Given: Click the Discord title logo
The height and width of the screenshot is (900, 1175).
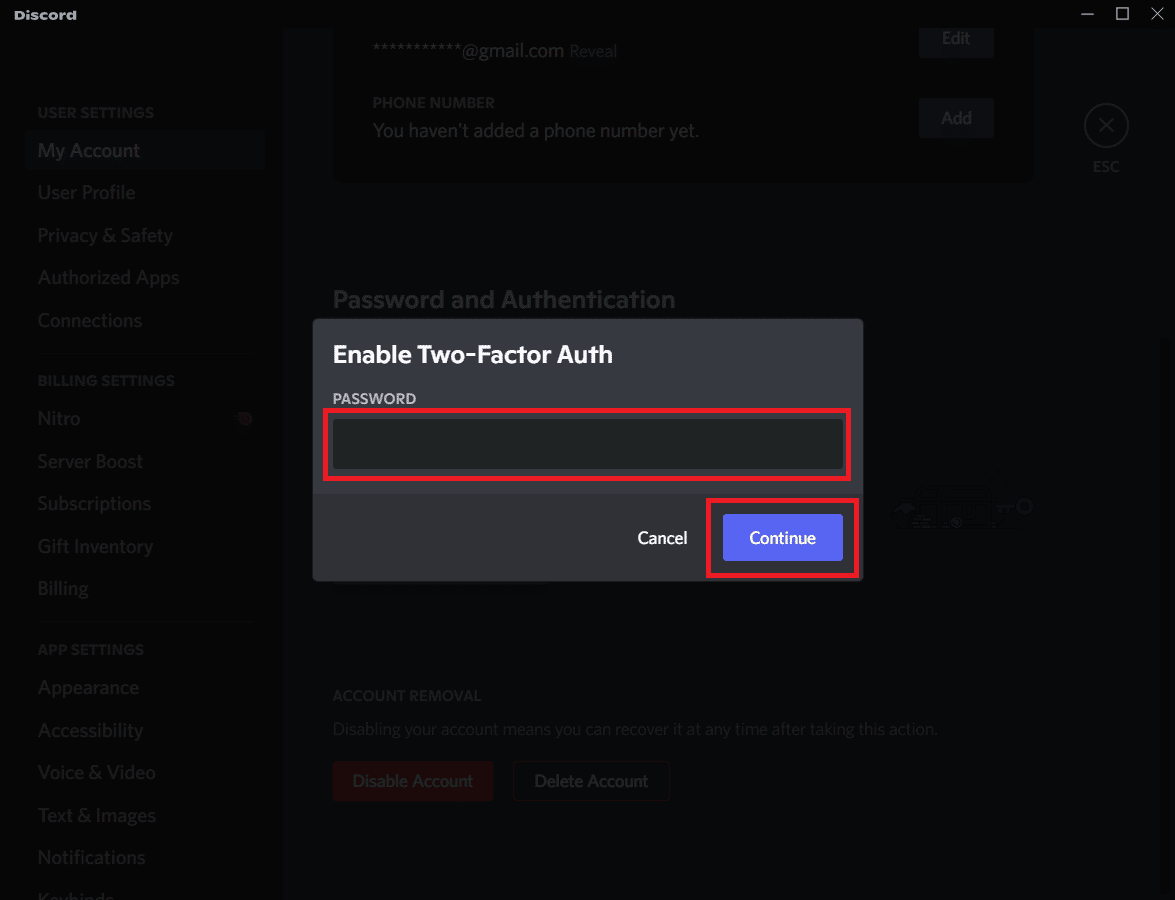Looking at the screenshot, I should 46,15.
